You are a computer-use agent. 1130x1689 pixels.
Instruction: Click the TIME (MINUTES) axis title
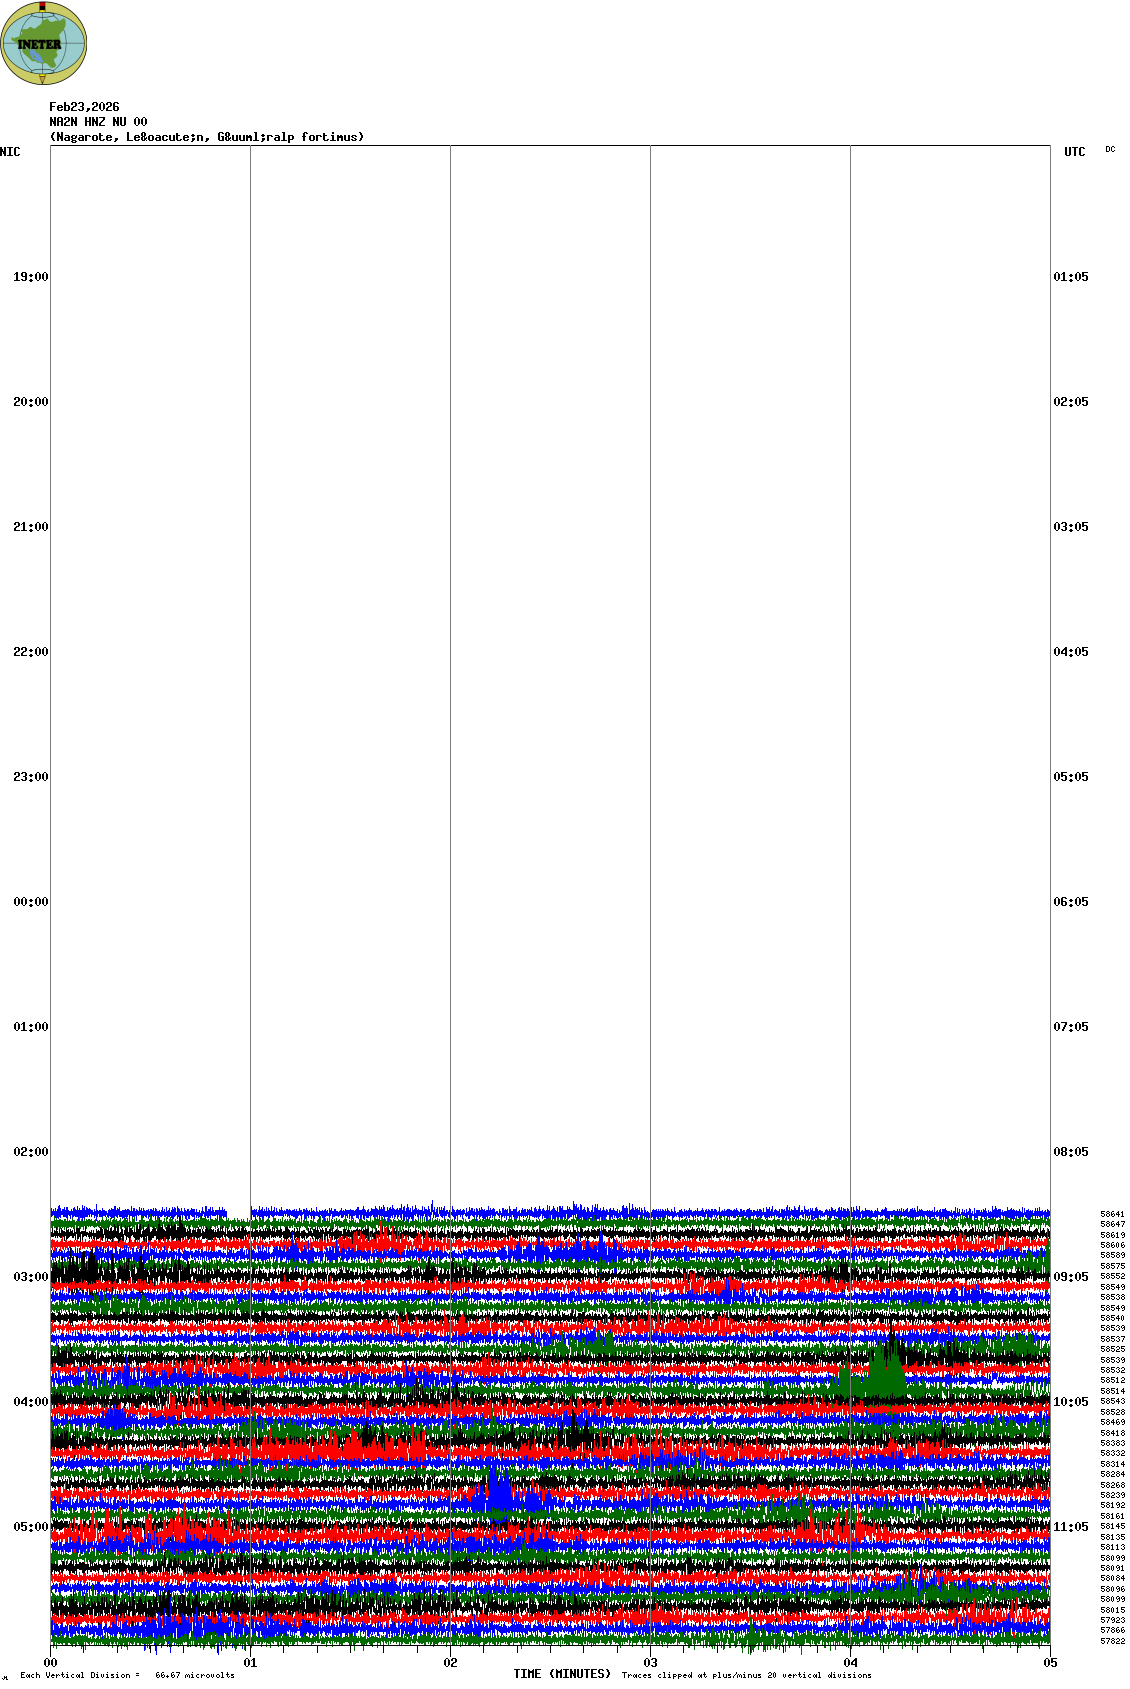pyautogui.click(x=562, y=1674)
